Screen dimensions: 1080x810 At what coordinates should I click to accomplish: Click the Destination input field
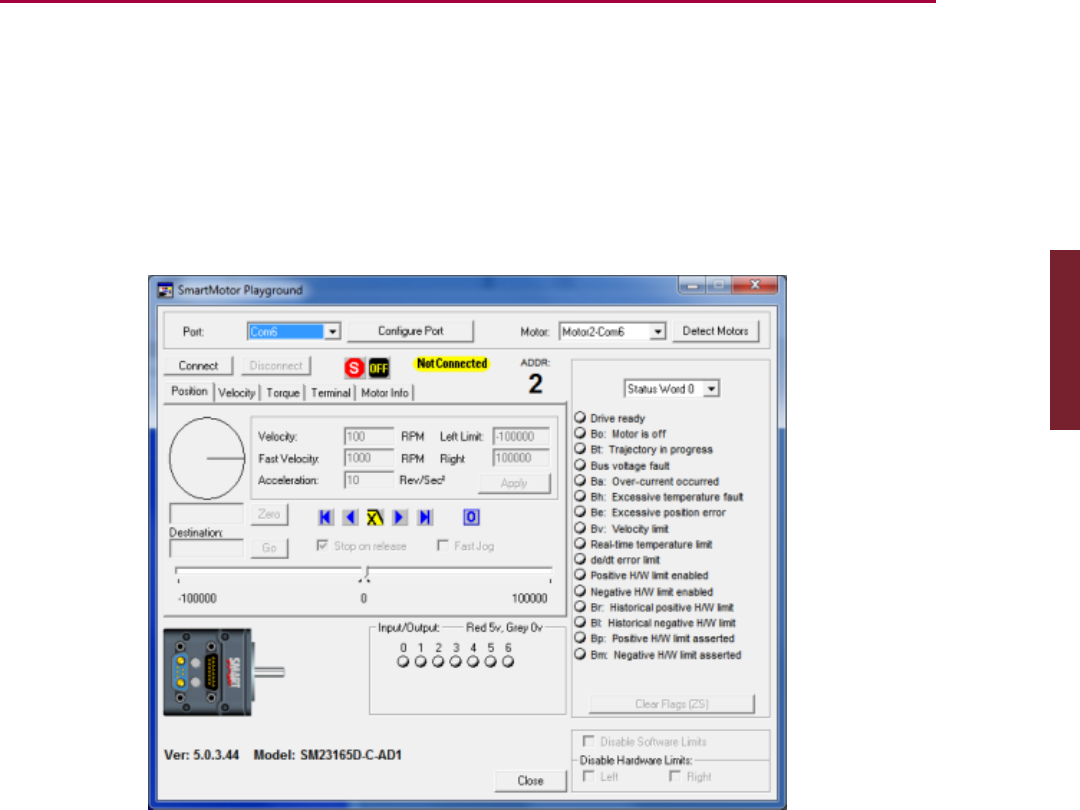207,548
